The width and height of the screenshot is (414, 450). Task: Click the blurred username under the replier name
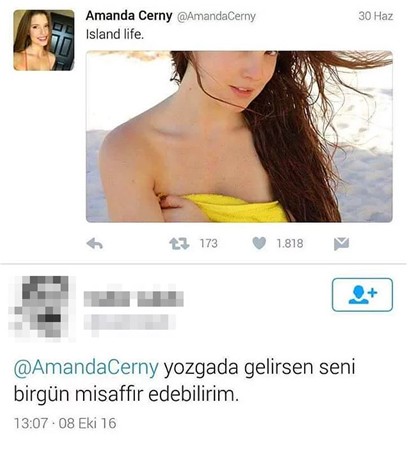(x=129, y=322)
